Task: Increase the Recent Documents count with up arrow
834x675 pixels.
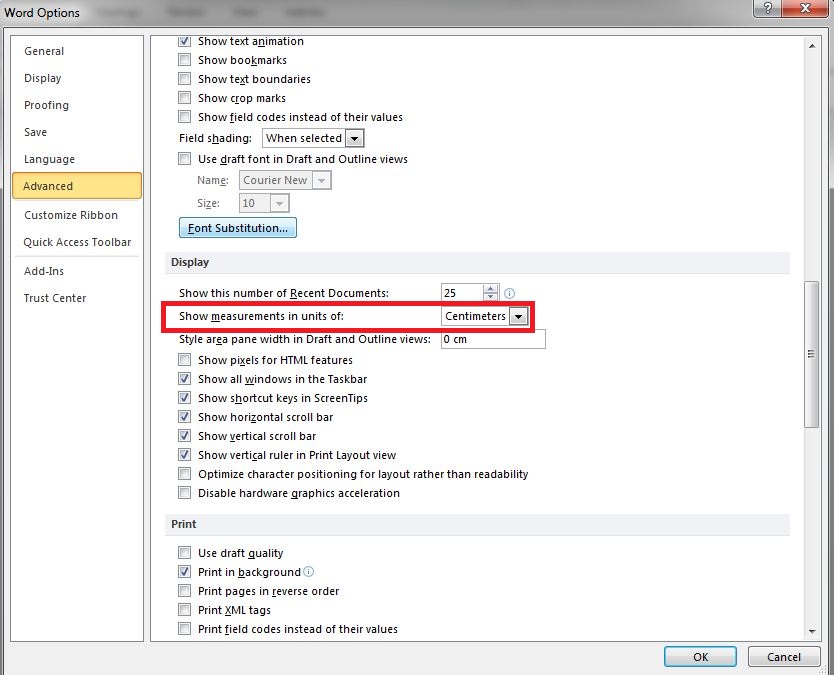Action: coord(490,289)
